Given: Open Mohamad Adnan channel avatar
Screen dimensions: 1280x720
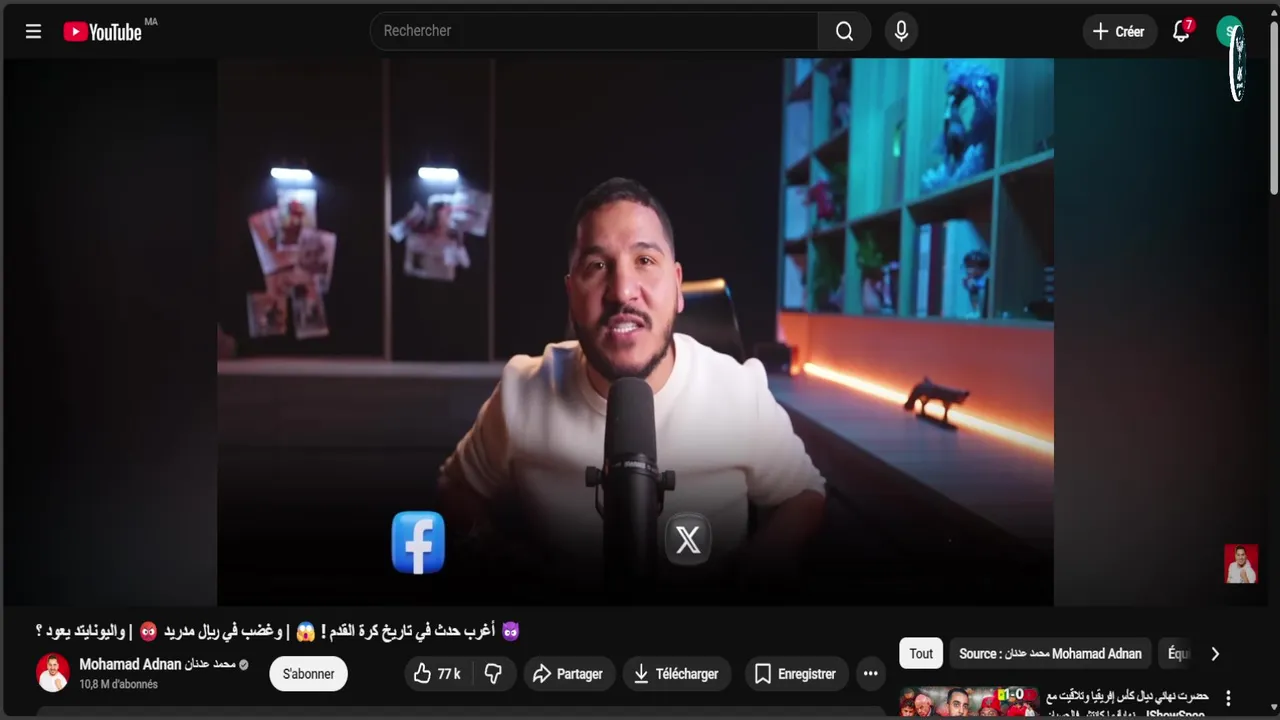Looking at the screenshot, I should click(53, 673).
